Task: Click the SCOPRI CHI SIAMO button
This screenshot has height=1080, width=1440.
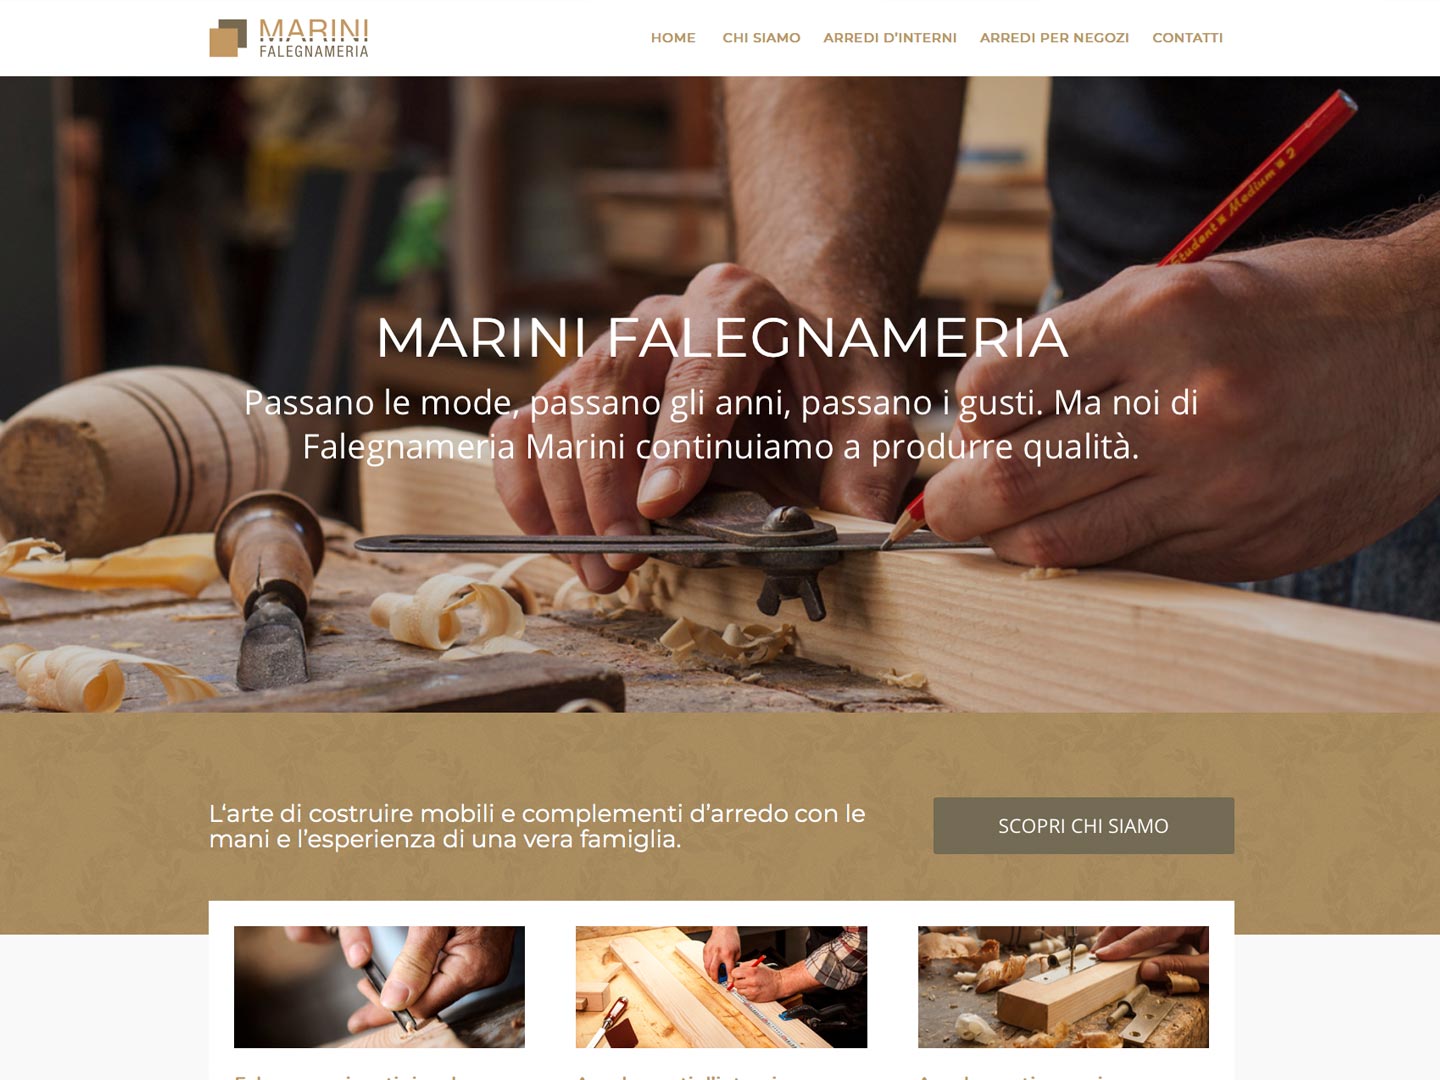Action: 1083,825
